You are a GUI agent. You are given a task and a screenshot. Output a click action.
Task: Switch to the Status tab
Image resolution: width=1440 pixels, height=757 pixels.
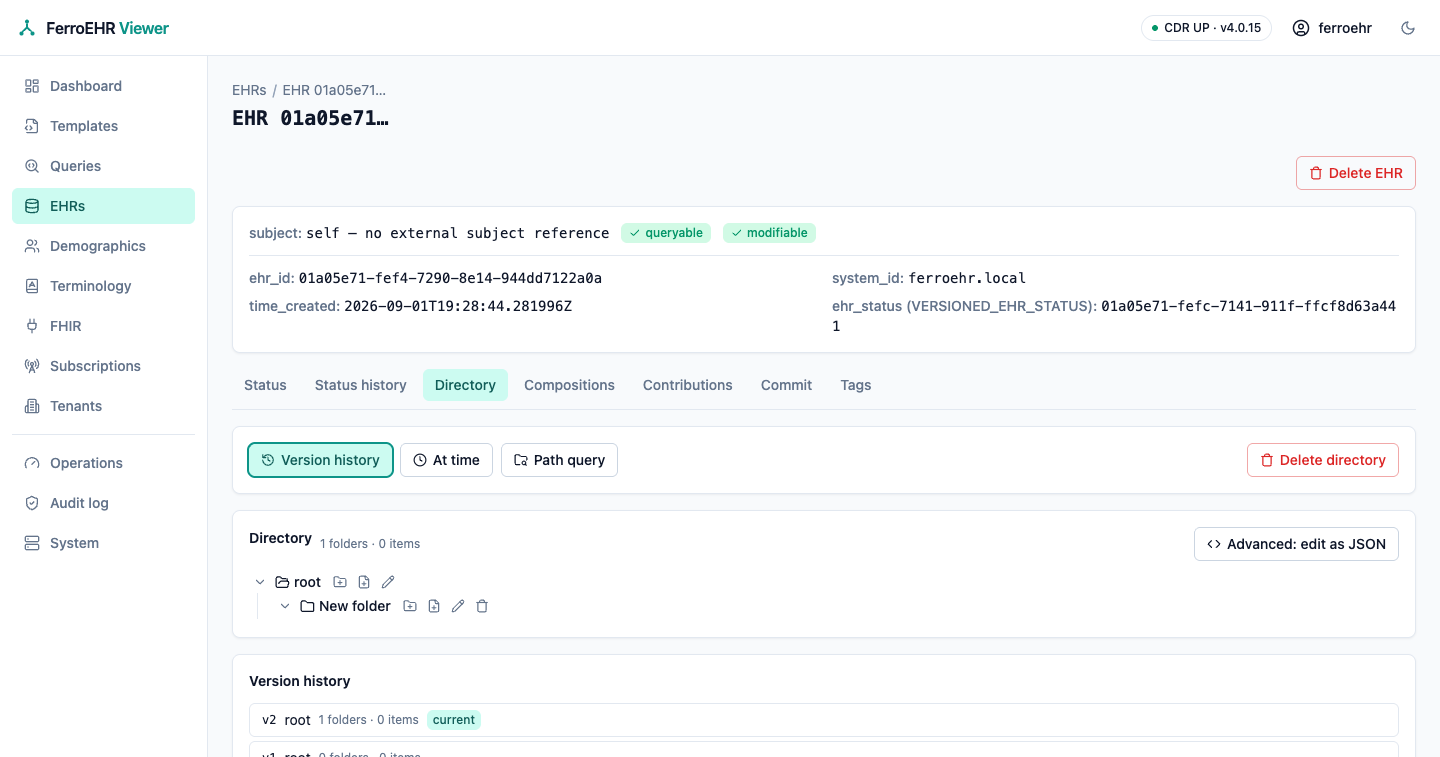pos(265,385)
